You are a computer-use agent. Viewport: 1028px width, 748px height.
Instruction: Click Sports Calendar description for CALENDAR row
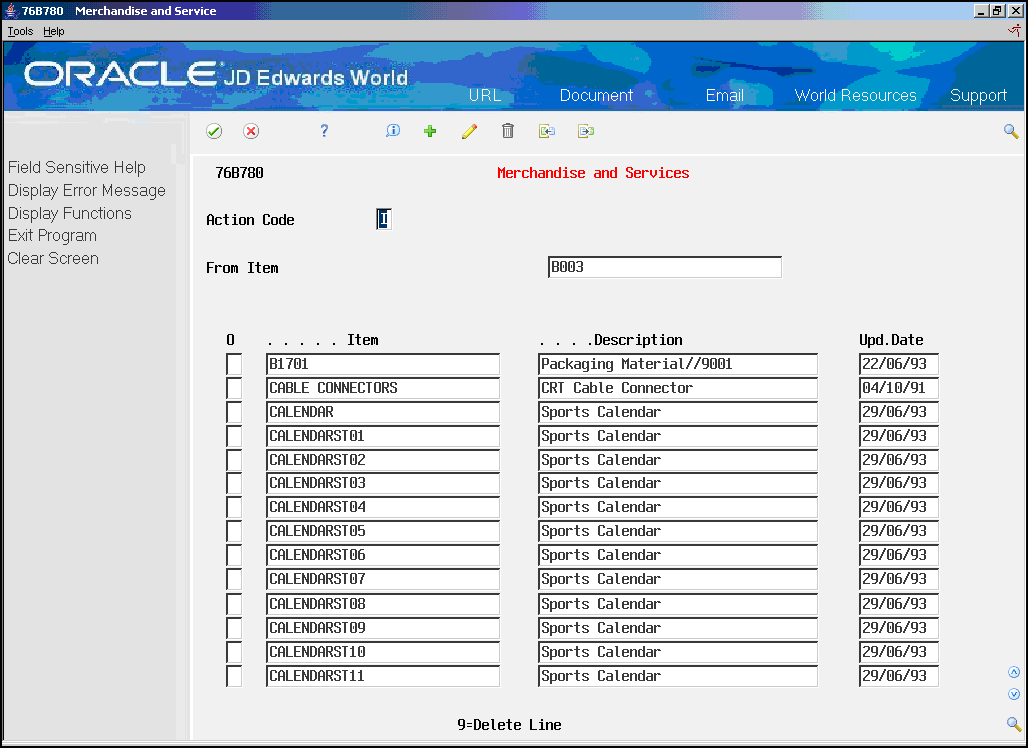click(678, 412)
